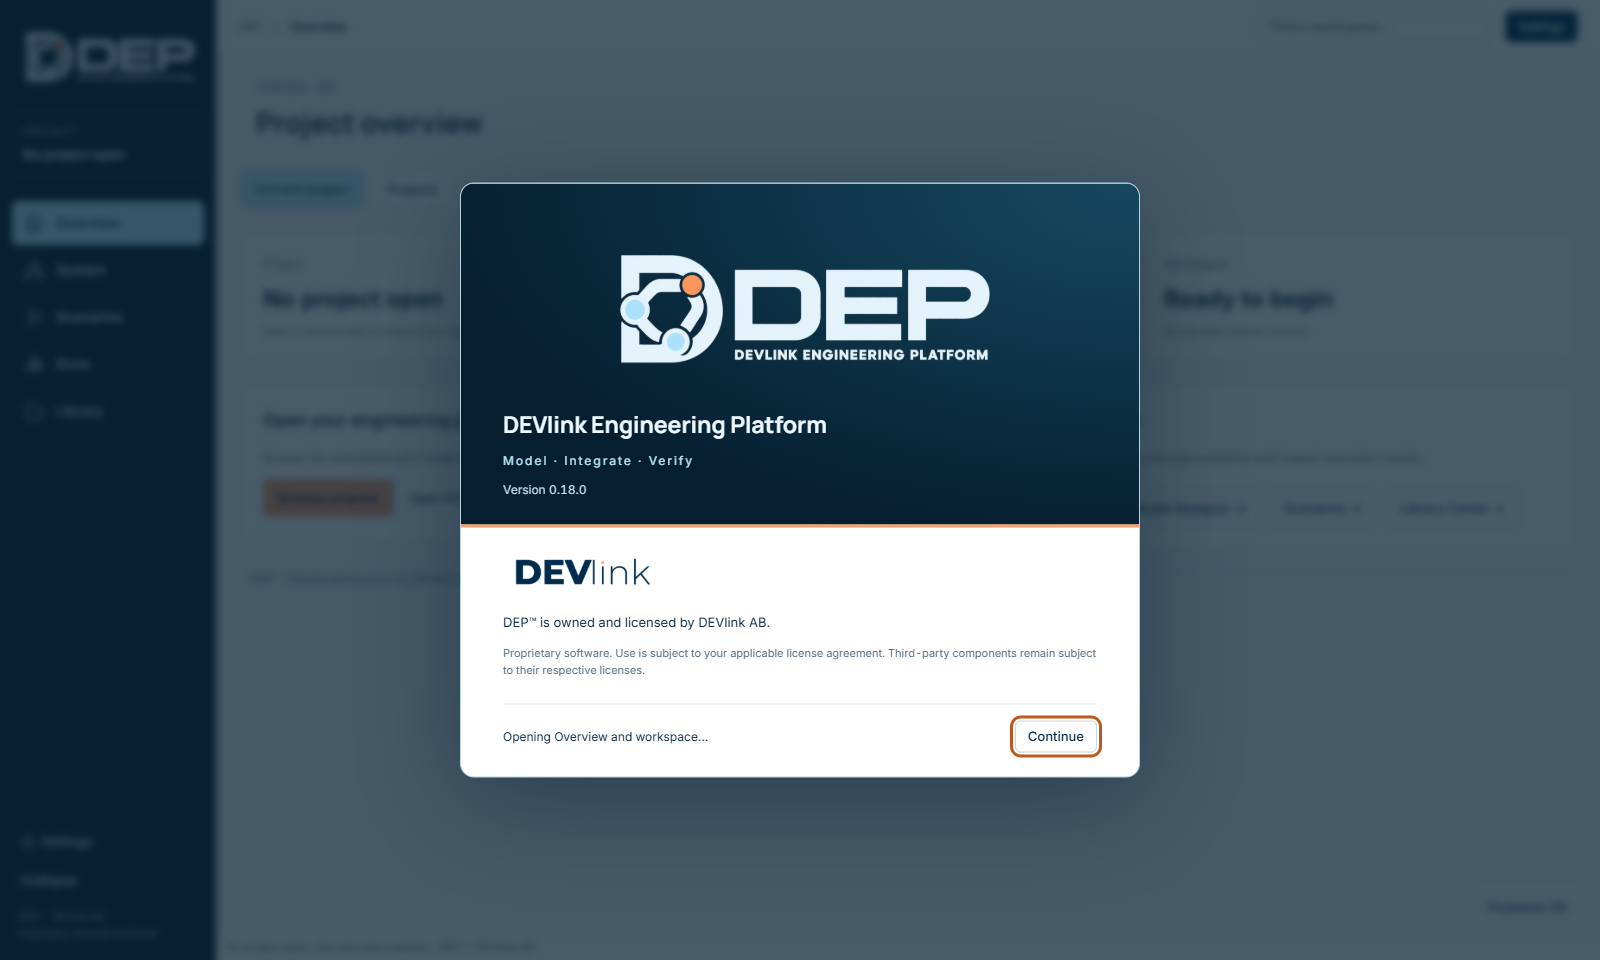Click the 'No project open' card heading

point(353,299)
